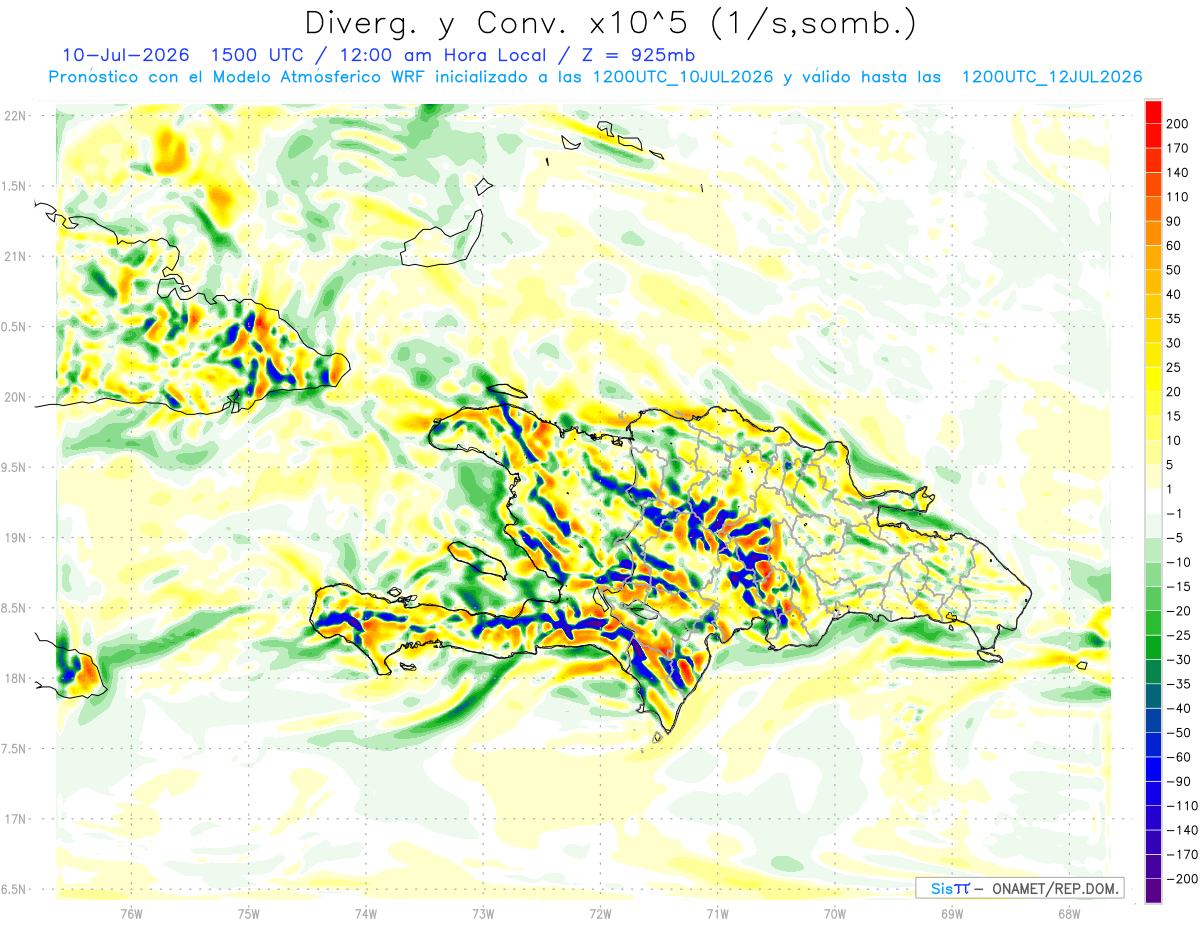This screenshot has height=927, width=1200.
Task: Click the '71W' longitude label
Action: [x=717, y=913]
